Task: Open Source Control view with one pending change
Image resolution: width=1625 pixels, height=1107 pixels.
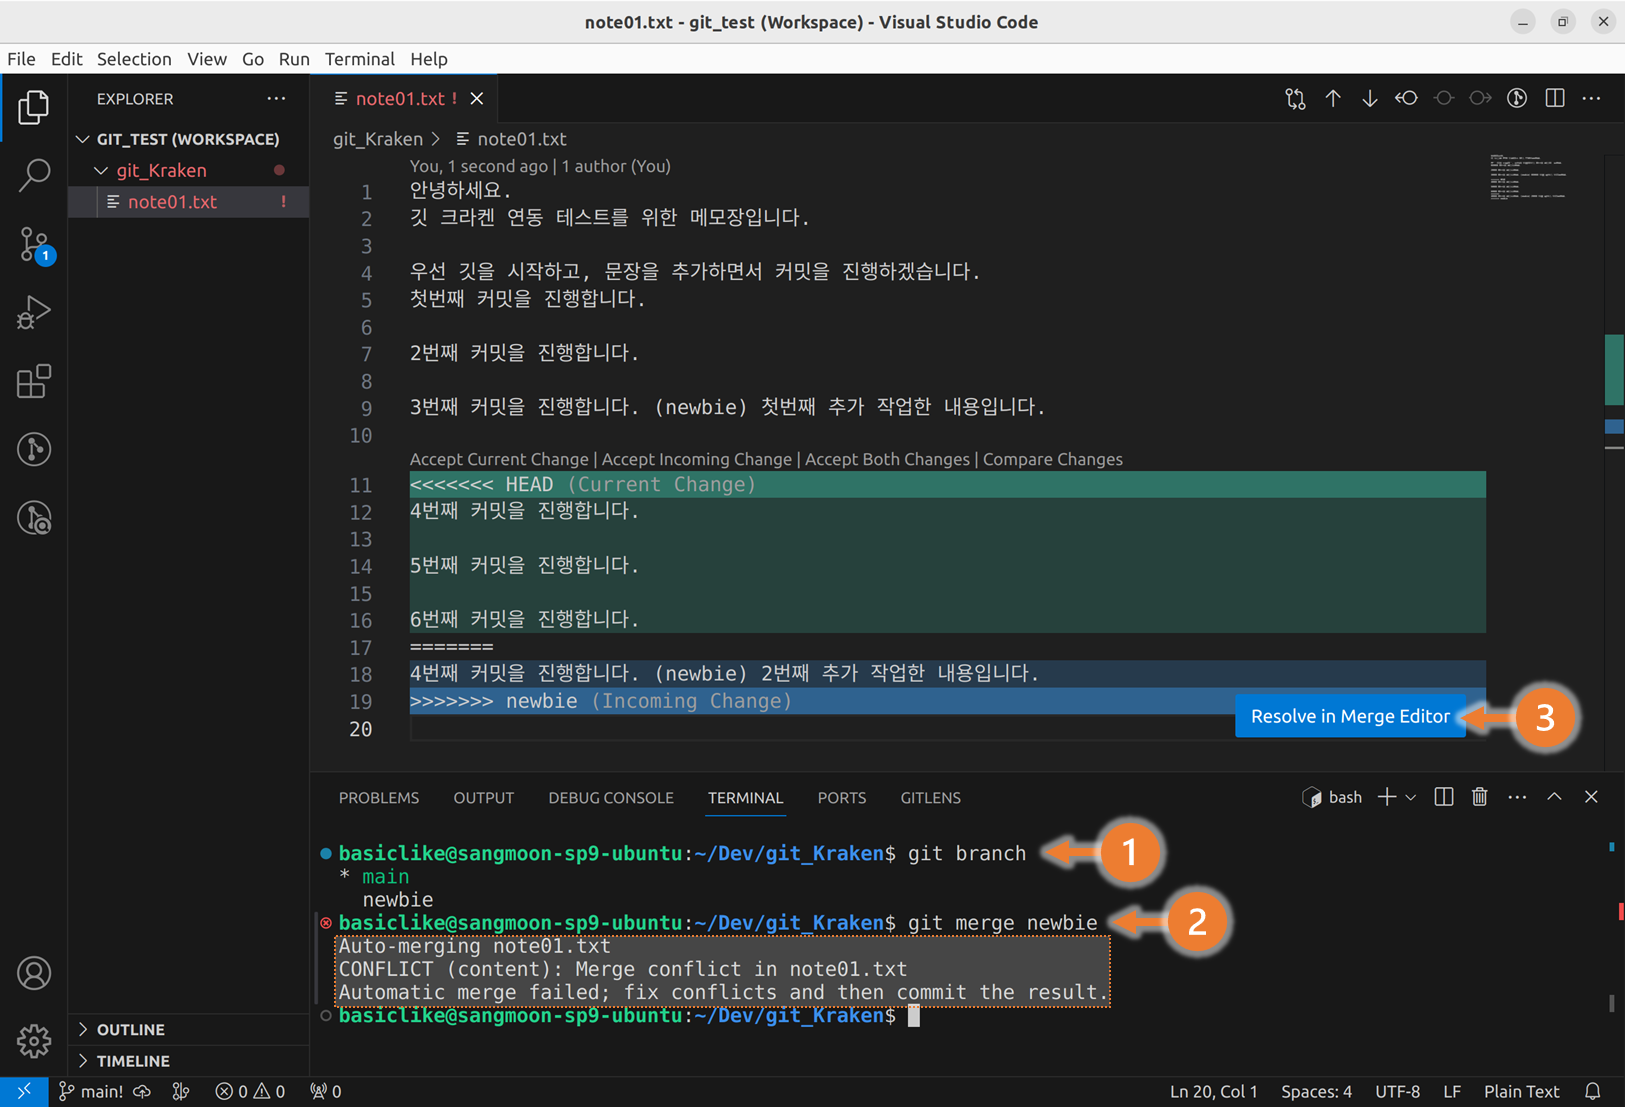Action: point(34,244)
